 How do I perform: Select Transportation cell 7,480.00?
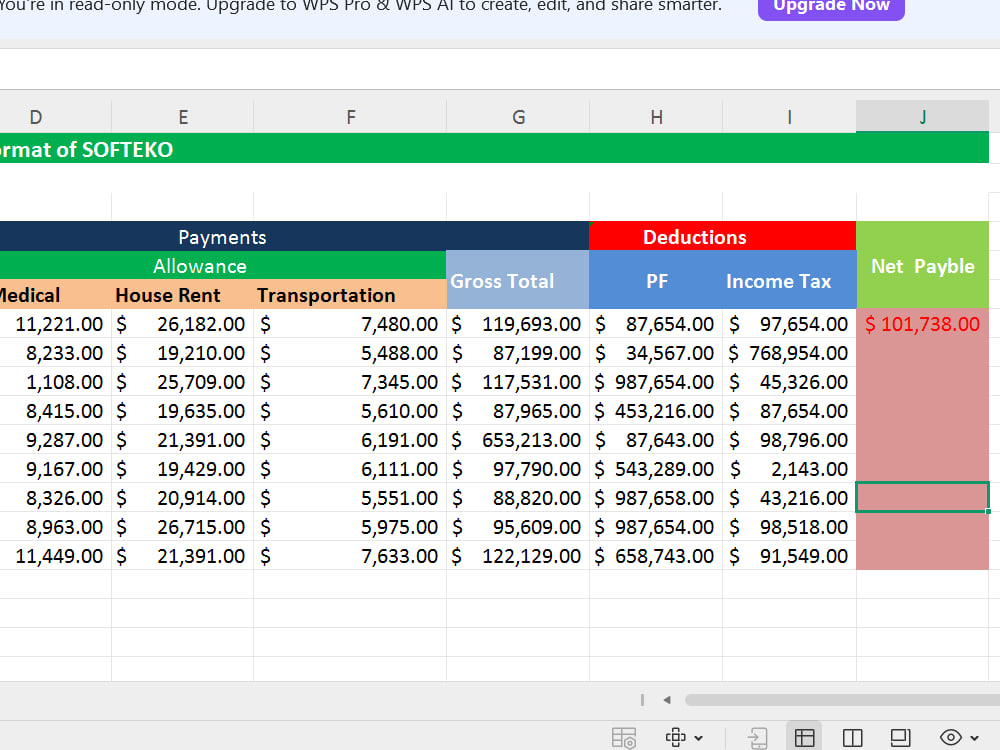[x=350, y=323]
